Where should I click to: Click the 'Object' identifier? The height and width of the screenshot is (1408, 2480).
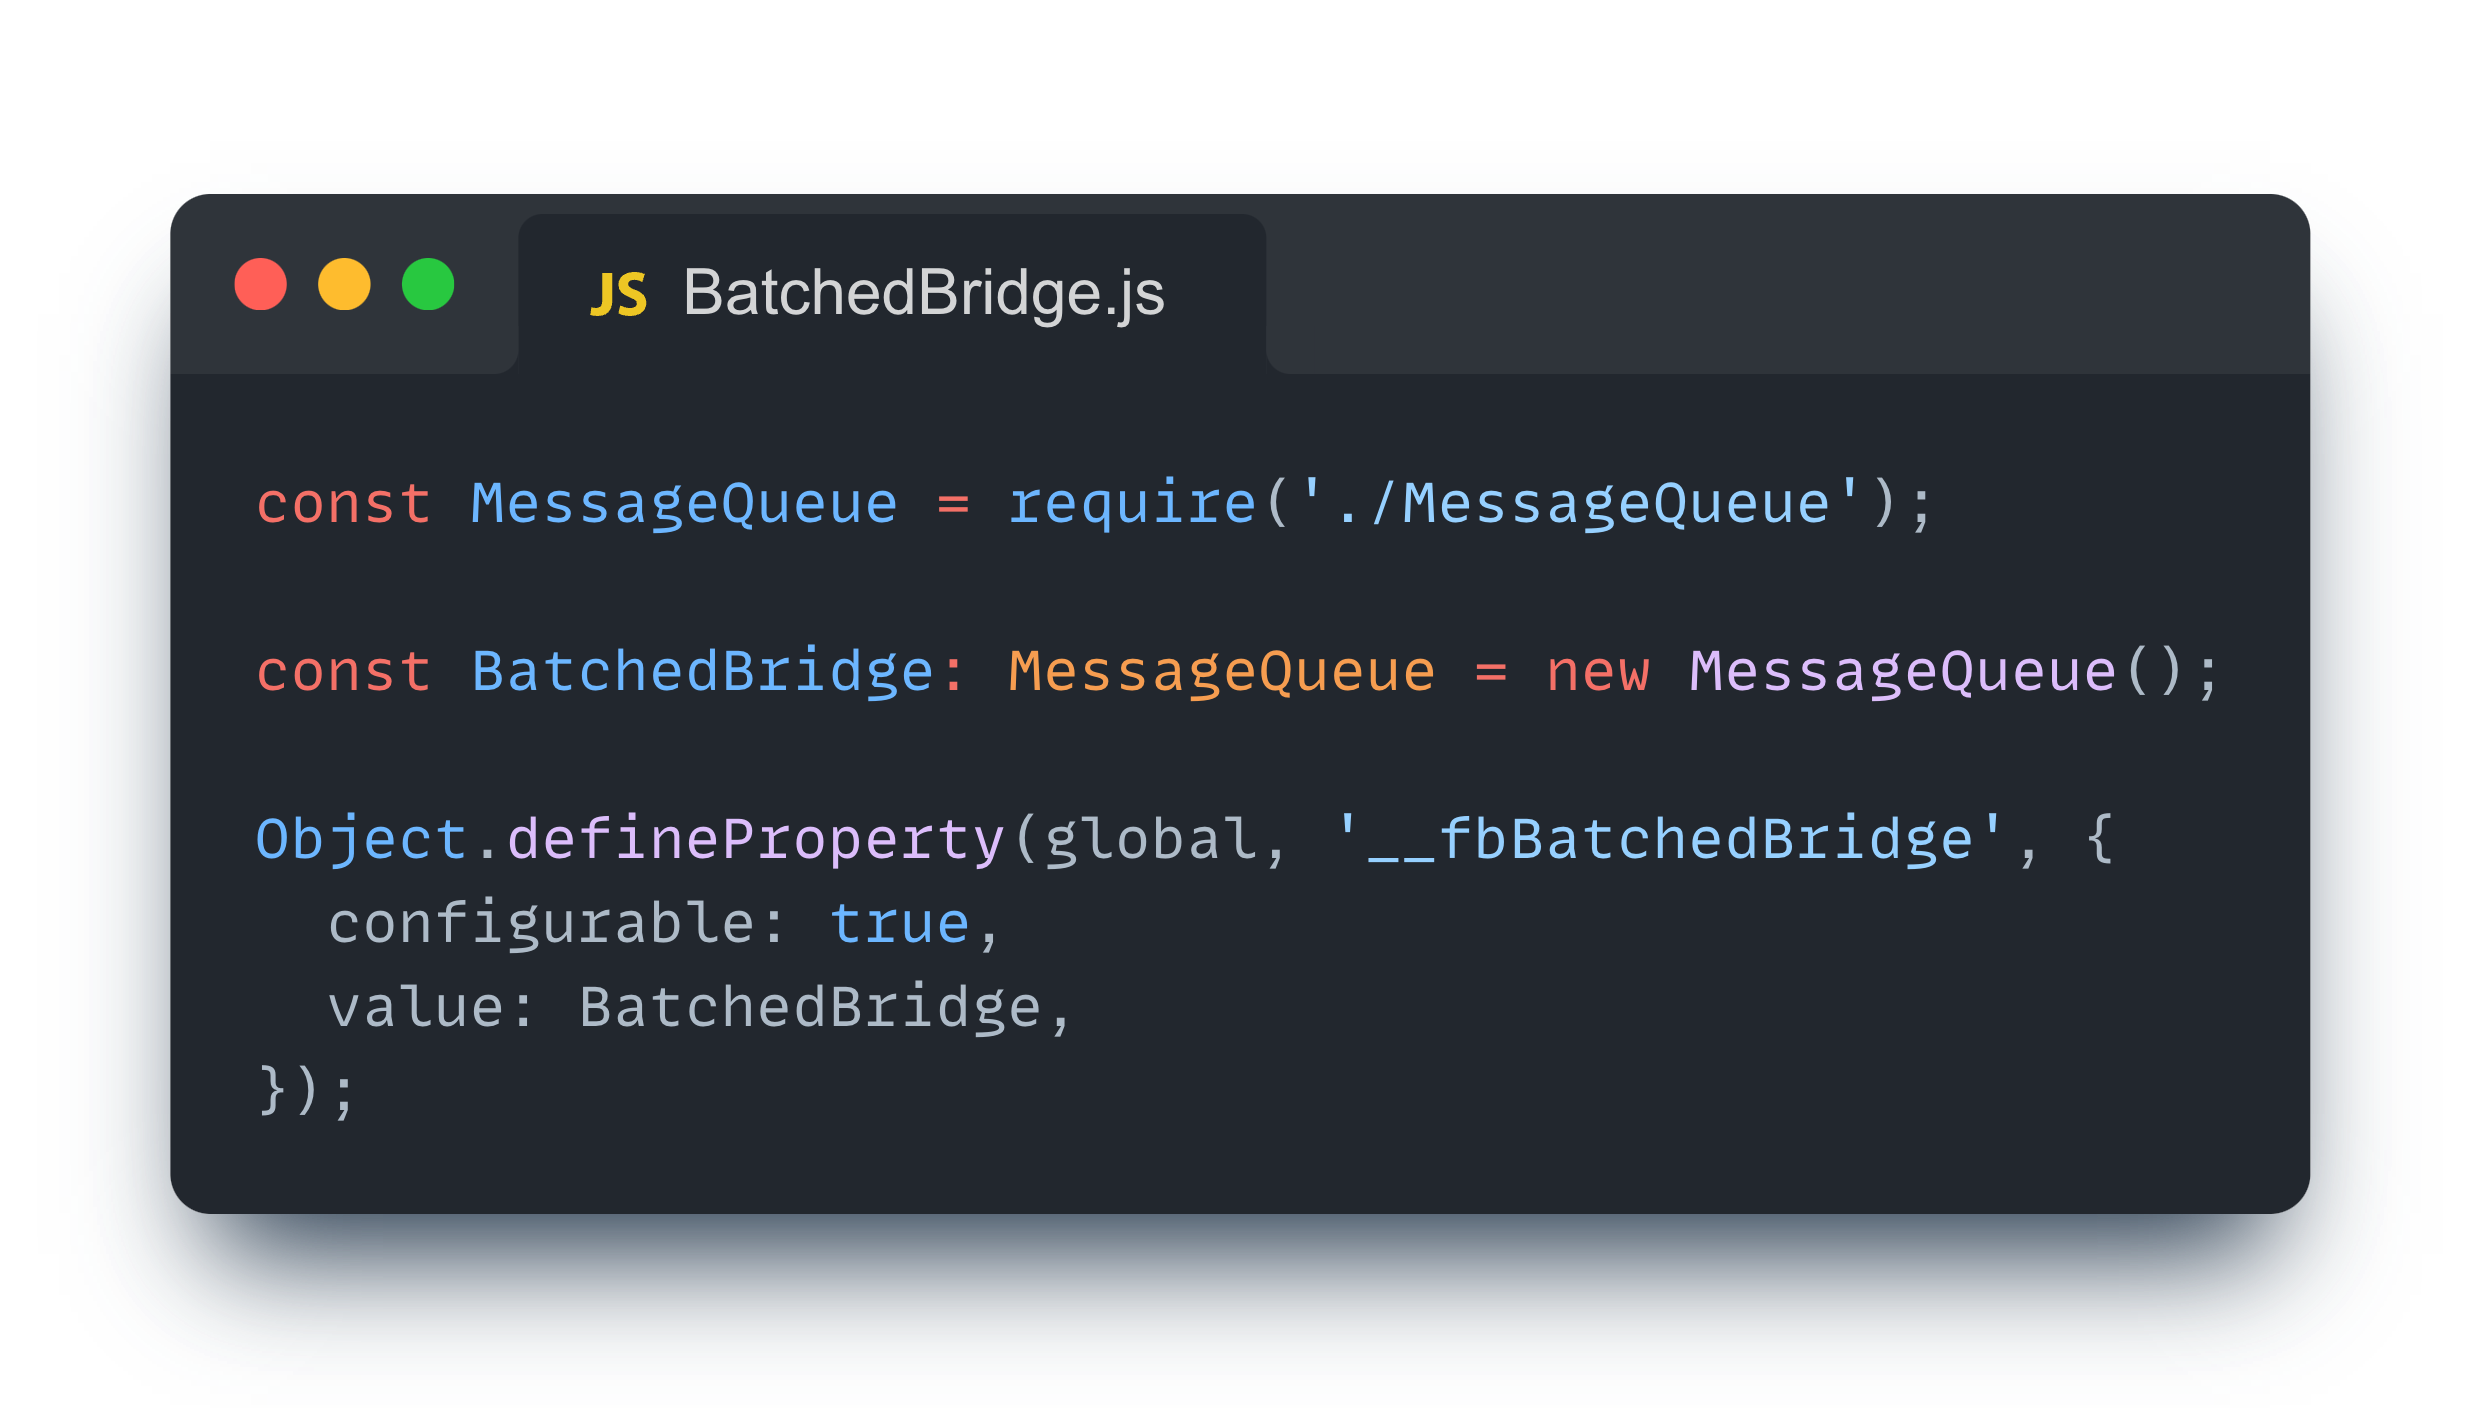point(361,839)
